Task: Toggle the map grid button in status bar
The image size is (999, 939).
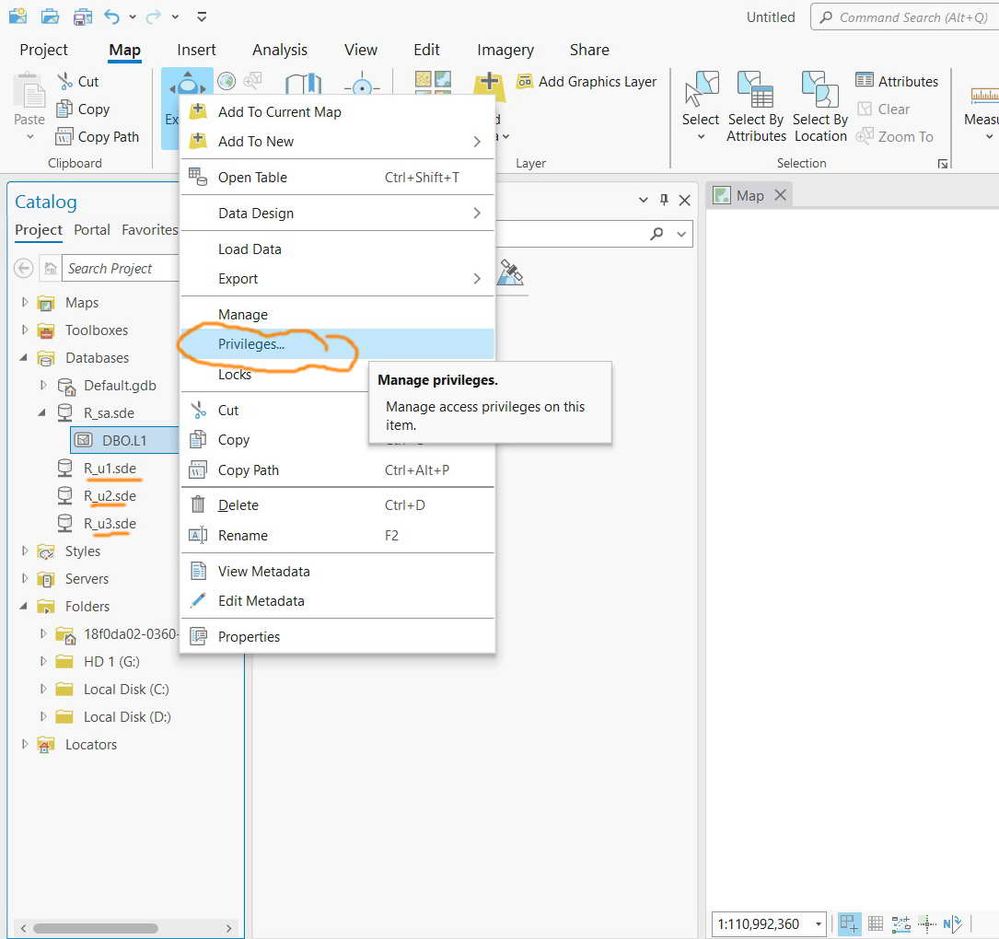Action: 875,923
